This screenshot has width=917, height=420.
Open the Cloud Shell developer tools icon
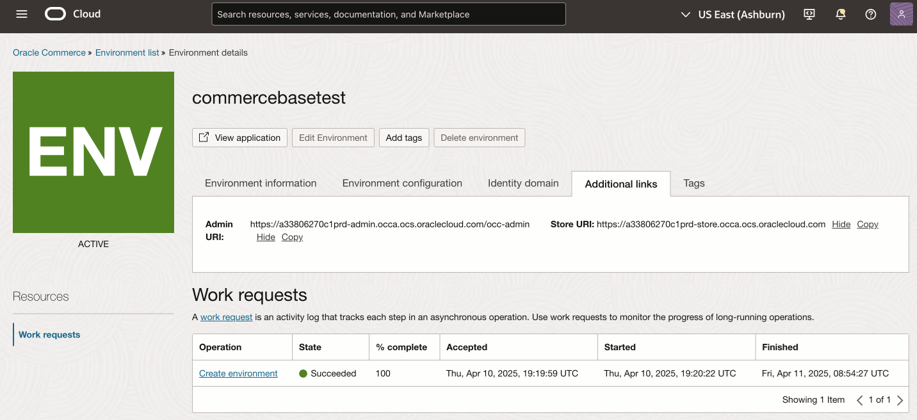pyautogui.click(x=809, y=14)
